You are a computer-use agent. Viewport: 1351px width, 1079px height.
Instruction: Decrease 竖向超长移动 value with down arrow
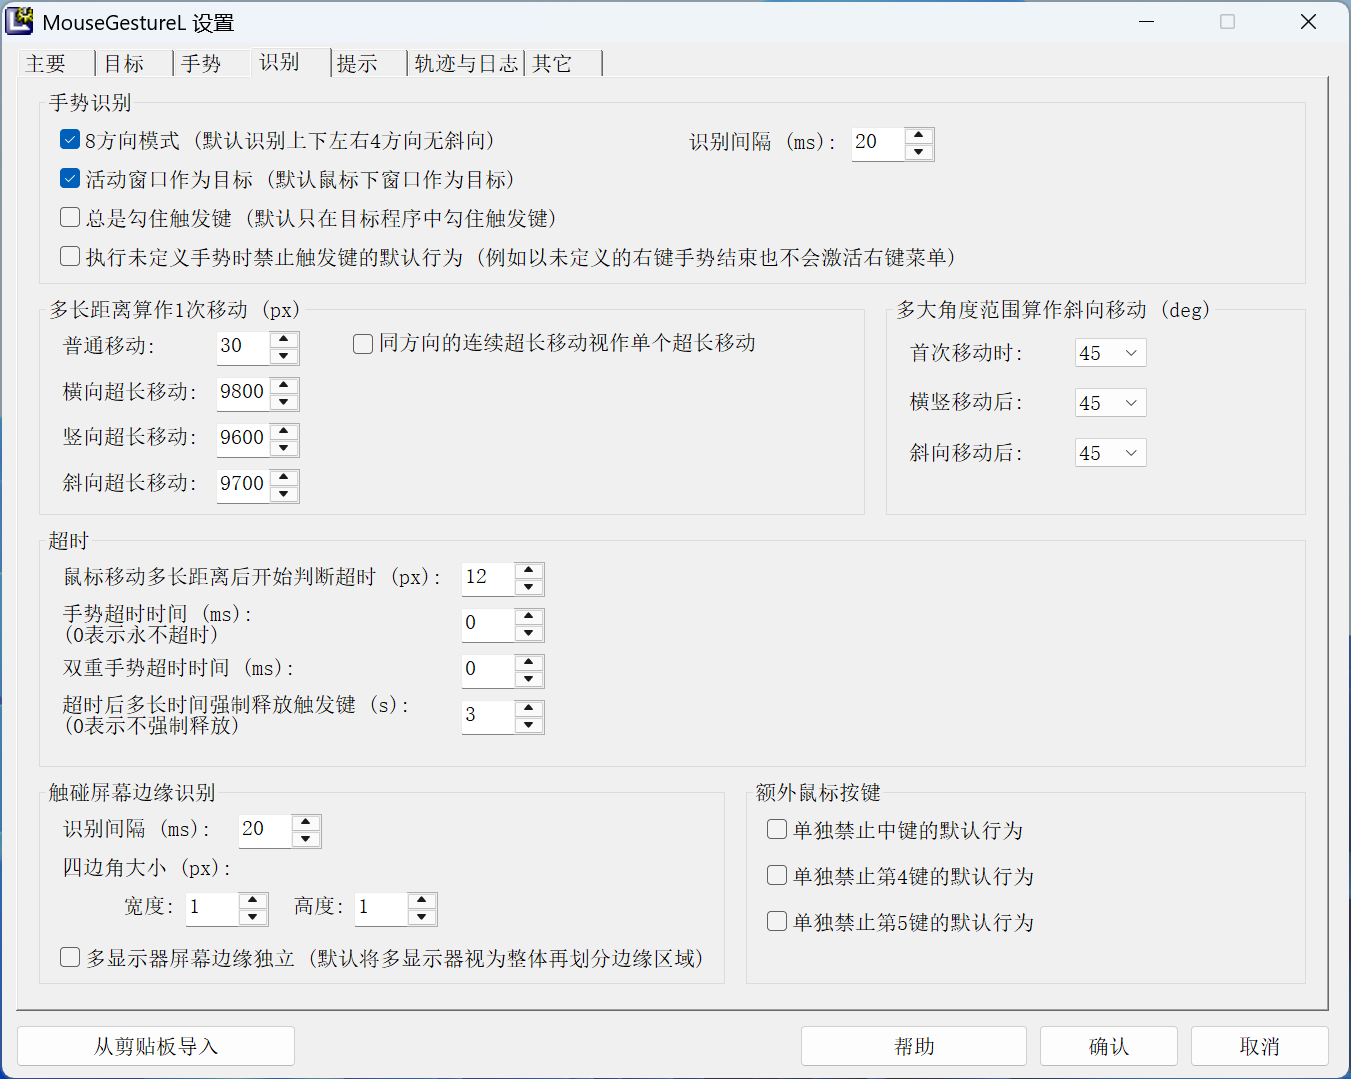coord(284,448)
